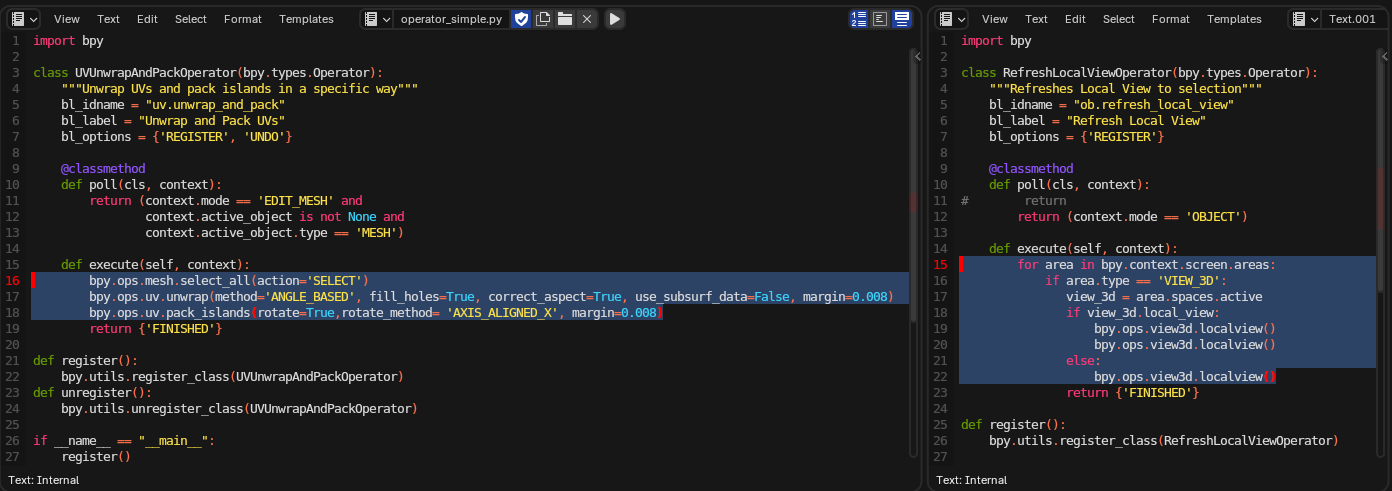Click return {'FINISHED'} in left editor
The height and width of the screenshot is (491, 1392).
(155, 329)
